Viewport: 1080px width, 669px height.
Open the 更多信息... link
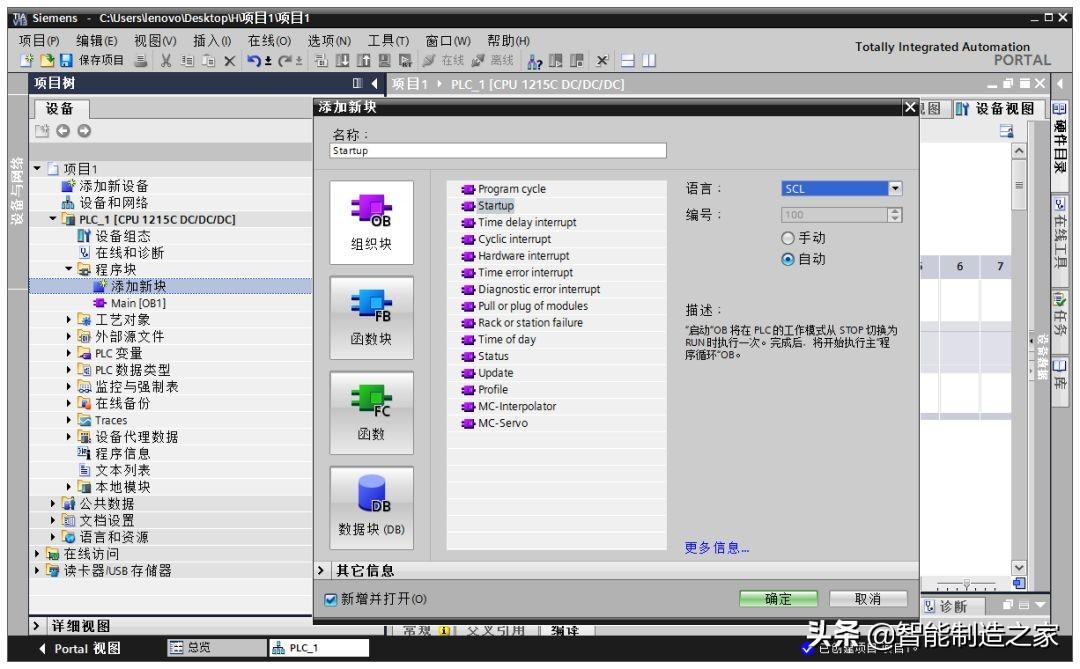(716, 548)
